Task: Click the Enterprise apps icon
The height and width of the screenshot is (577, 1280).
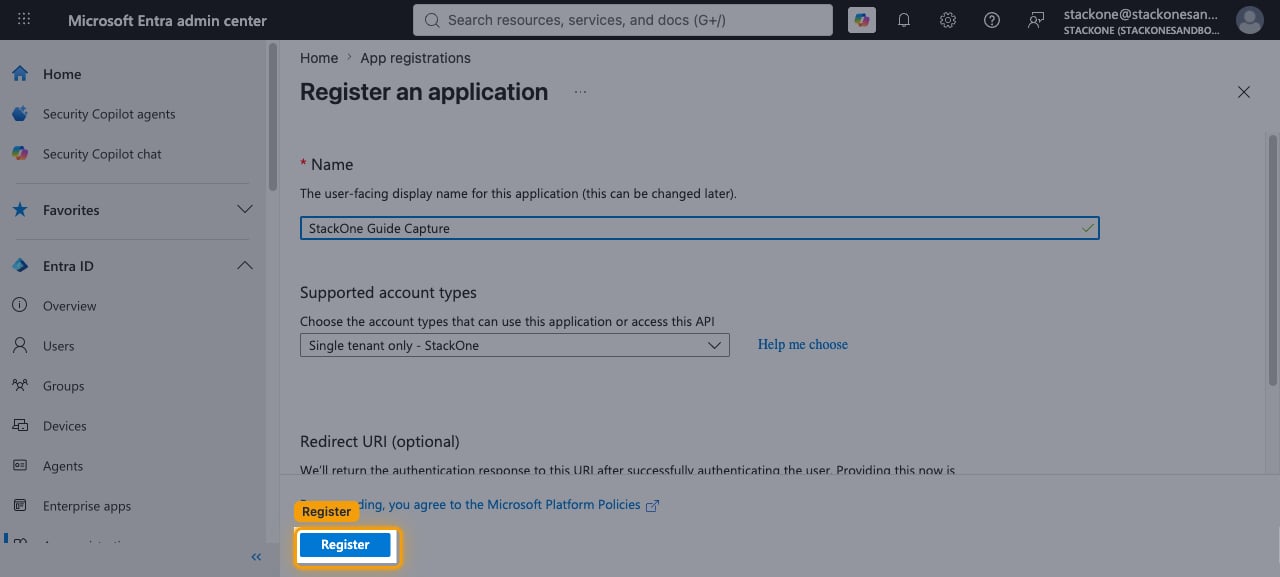Action: click(20, 506)
